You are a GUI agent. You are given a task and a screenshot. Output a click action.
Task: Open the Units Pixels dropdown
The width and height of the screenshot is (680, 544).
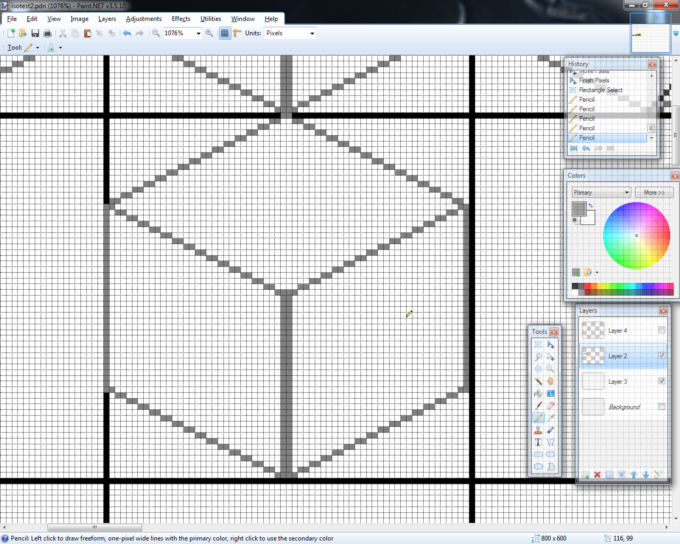coord(312,33)
